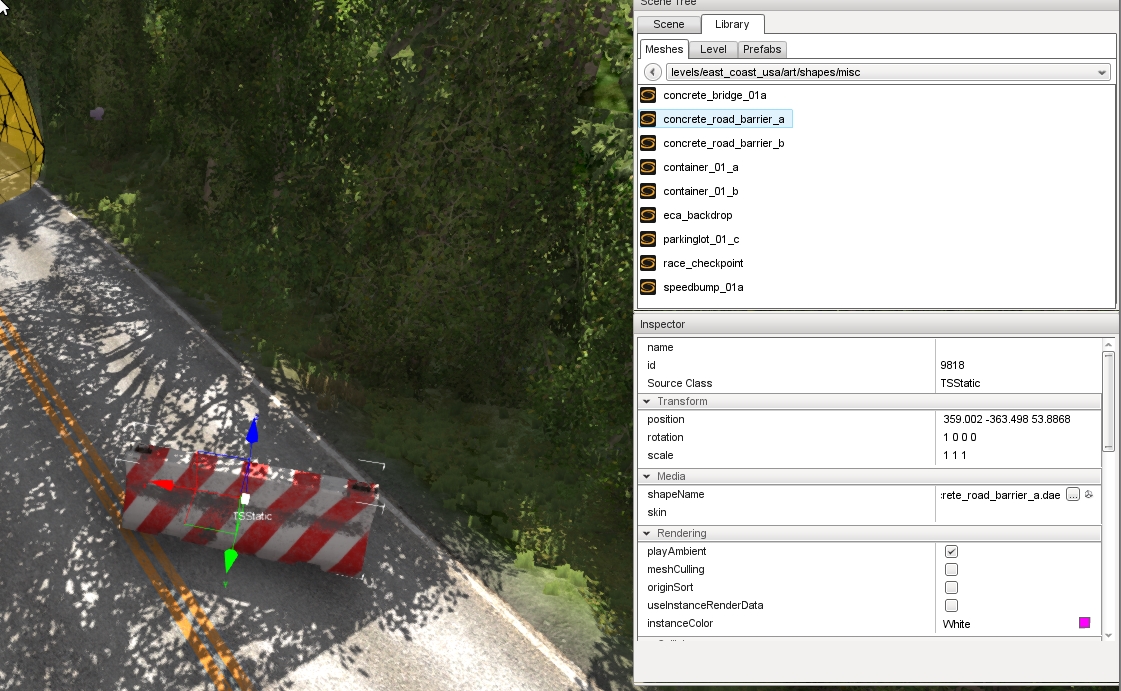This screenshot has width=1121, height=691.
Task: Open the Level sub-tab
Action: pyautogui.click(x=713, y=49)
